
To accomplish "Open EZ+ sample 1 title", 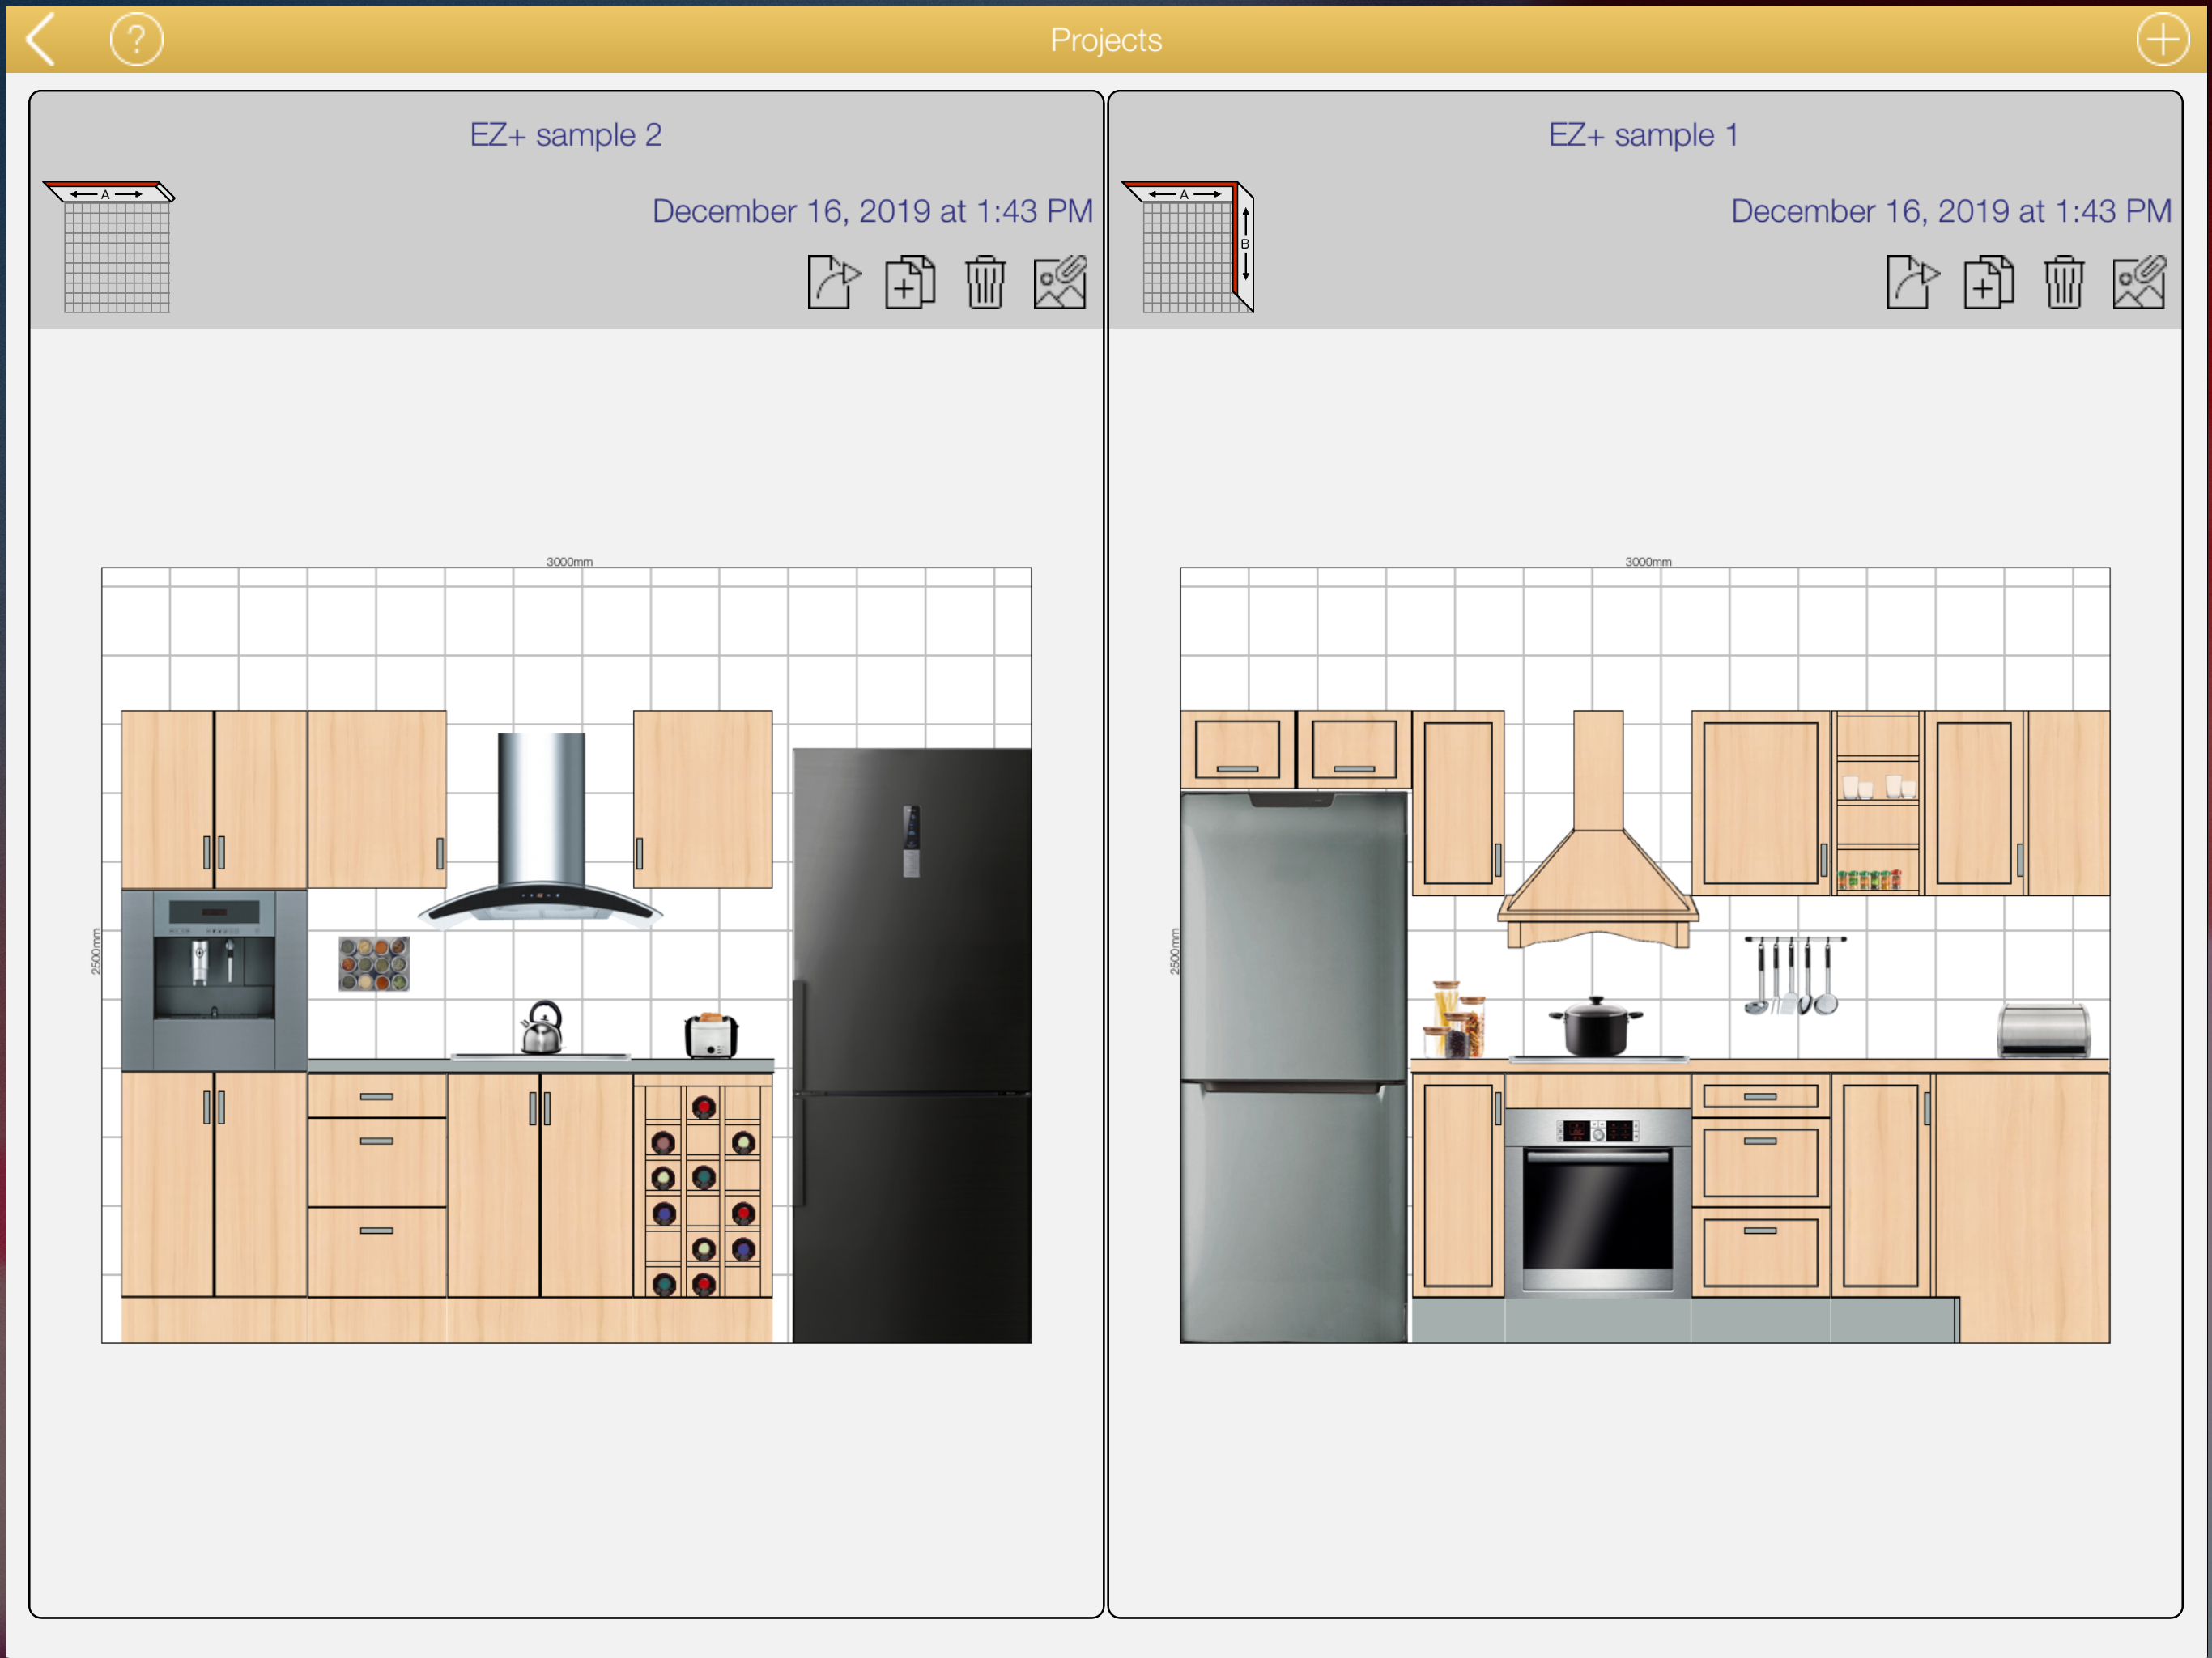I will (1644, 134).
